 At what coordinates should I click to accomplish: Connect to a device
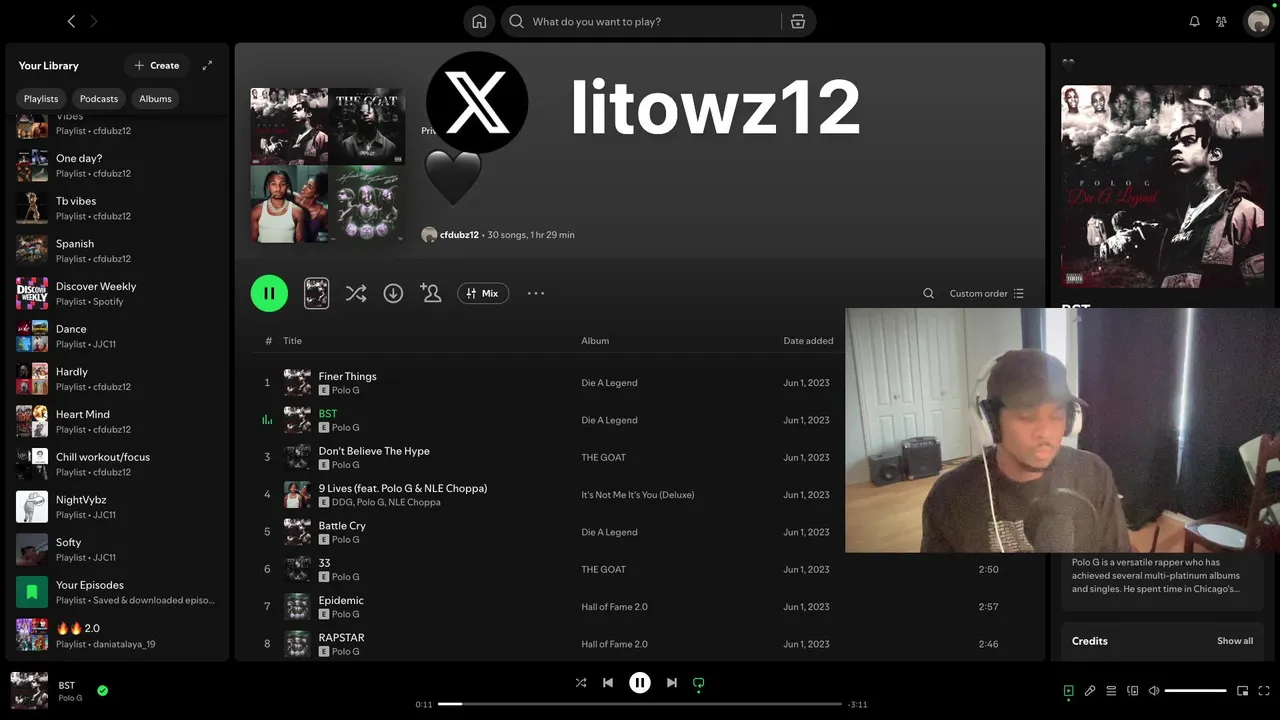pyautogui.click(x=1133, y=690)
